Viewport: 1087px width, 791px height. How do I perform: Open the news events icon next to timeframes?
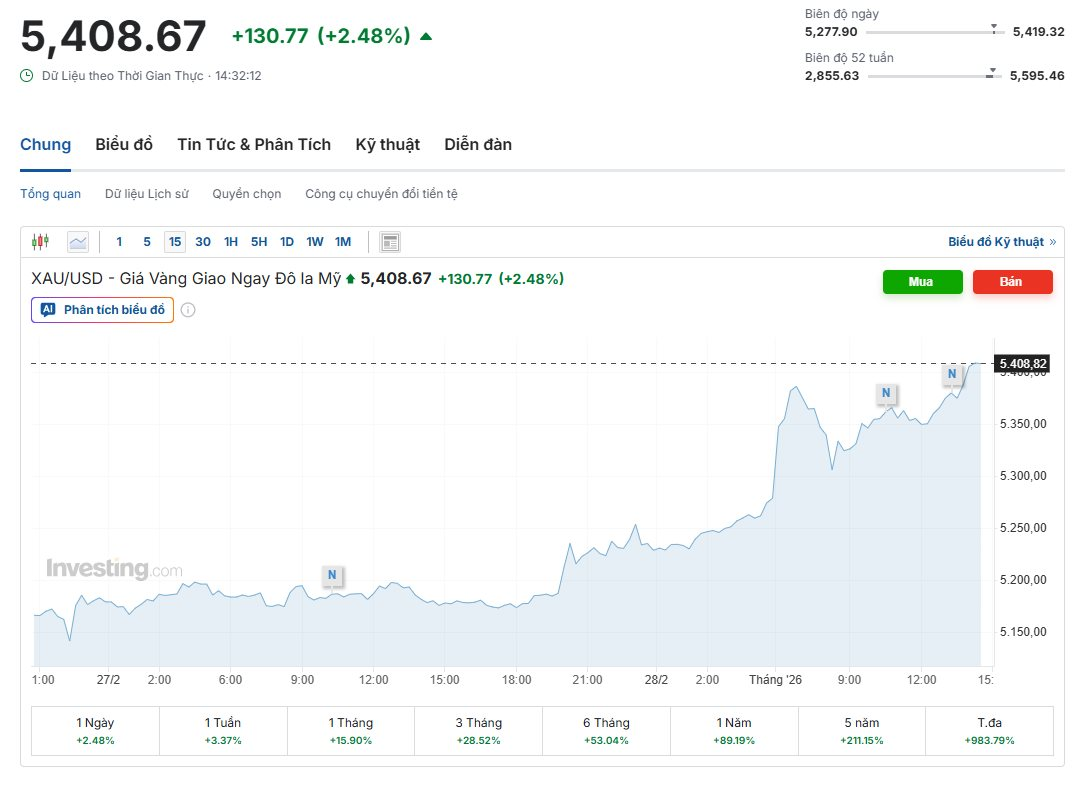(x=389, y=241)
